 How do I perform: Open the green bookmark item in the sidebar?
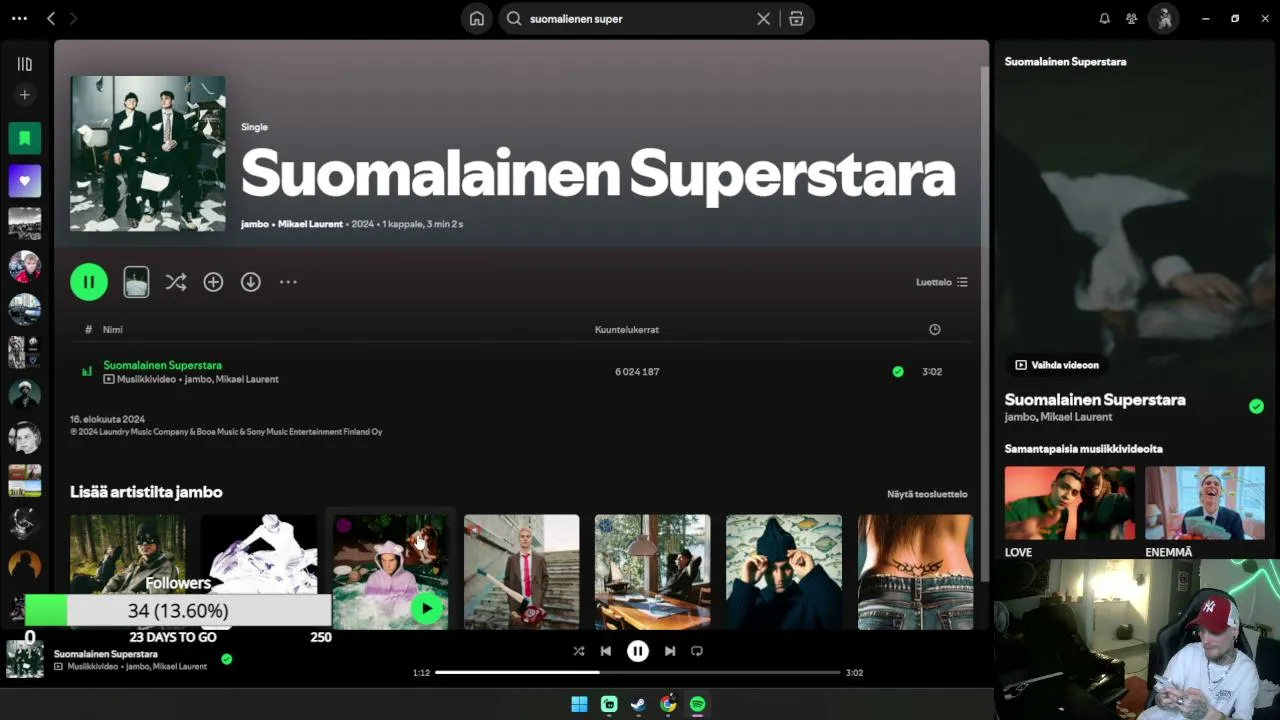tap(25, 138)
